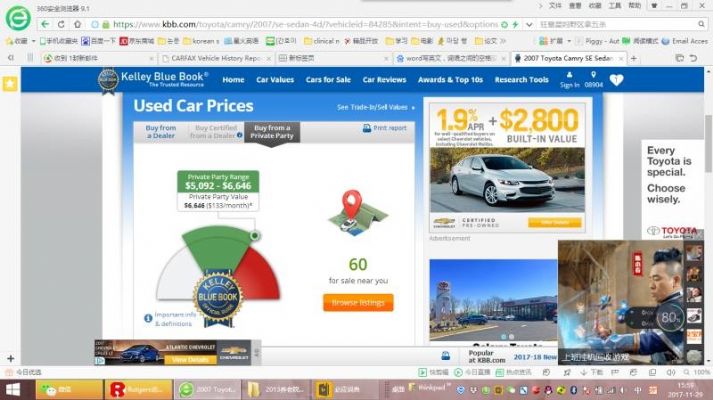Screen dimensions: 713x400
Task: Open the Windows Start button
Action: [x=14, y=388]
